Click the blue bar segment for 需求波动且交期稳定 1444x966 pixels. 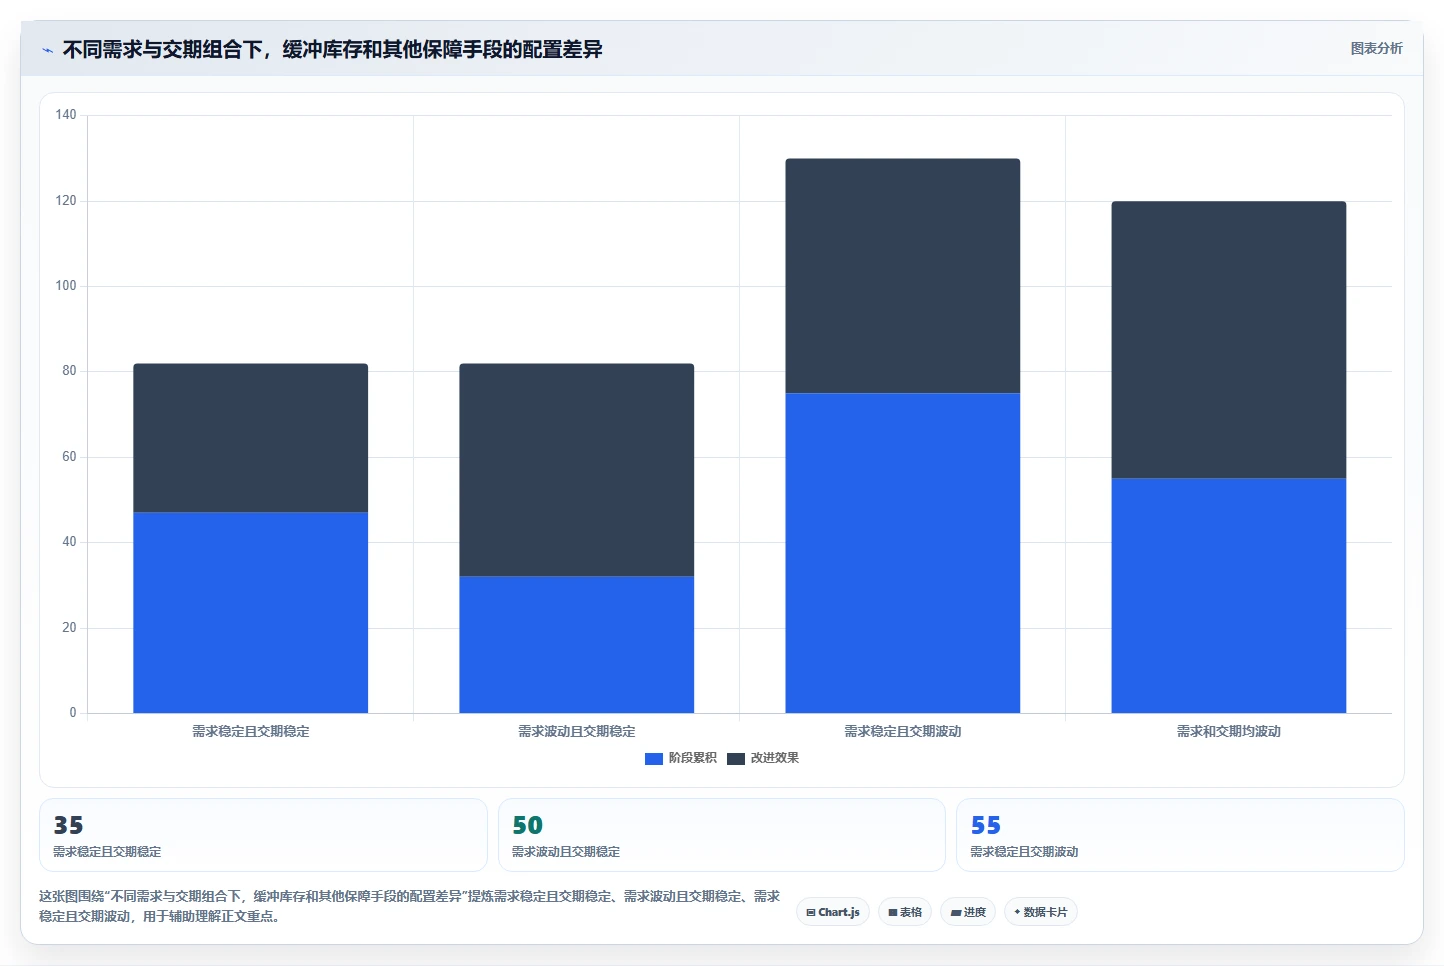(x=577, y=645)
